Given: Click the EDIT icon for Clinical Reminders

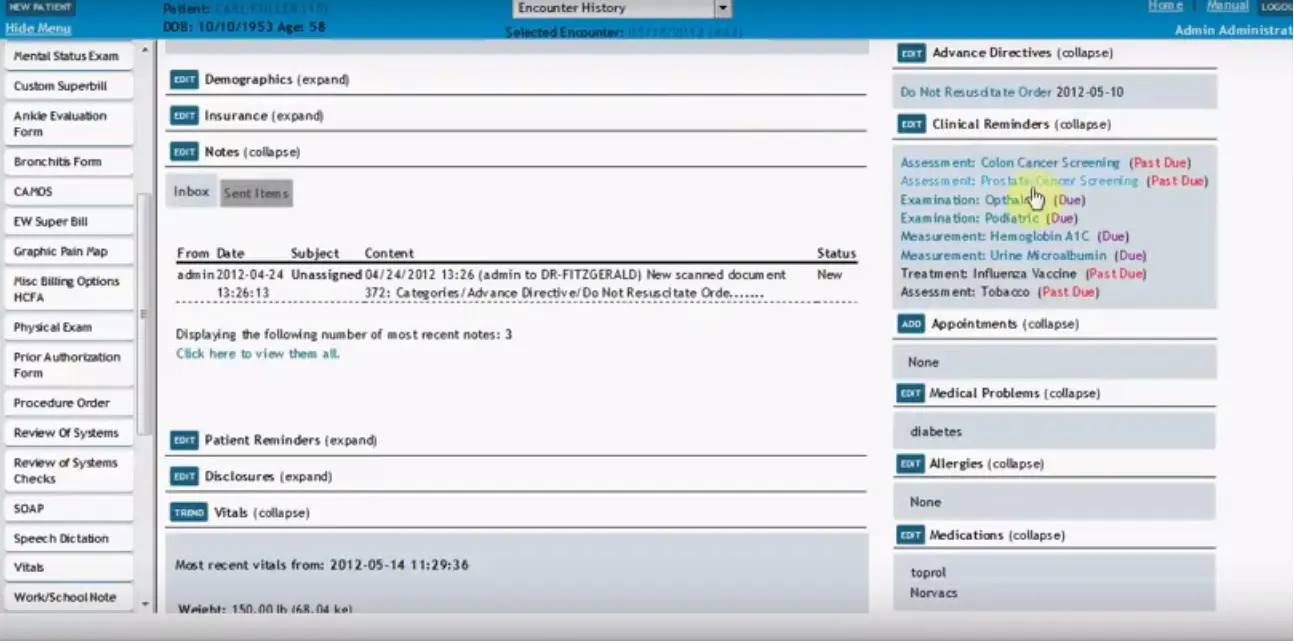Looking at the screenshot, I should (910, 124).
